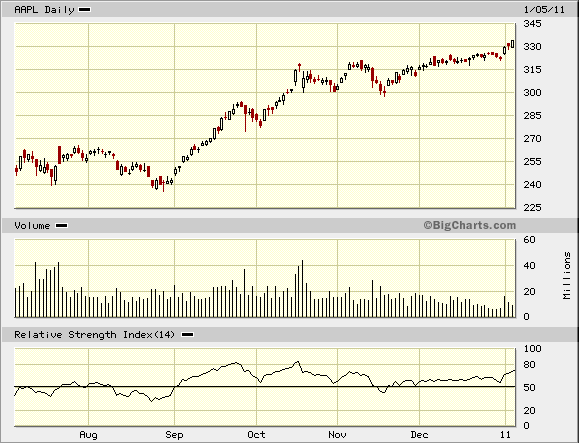The width and height of the screenshot is (579, 443).
Task: Click the 50 RSI axis label
Action: coord(530,388)
